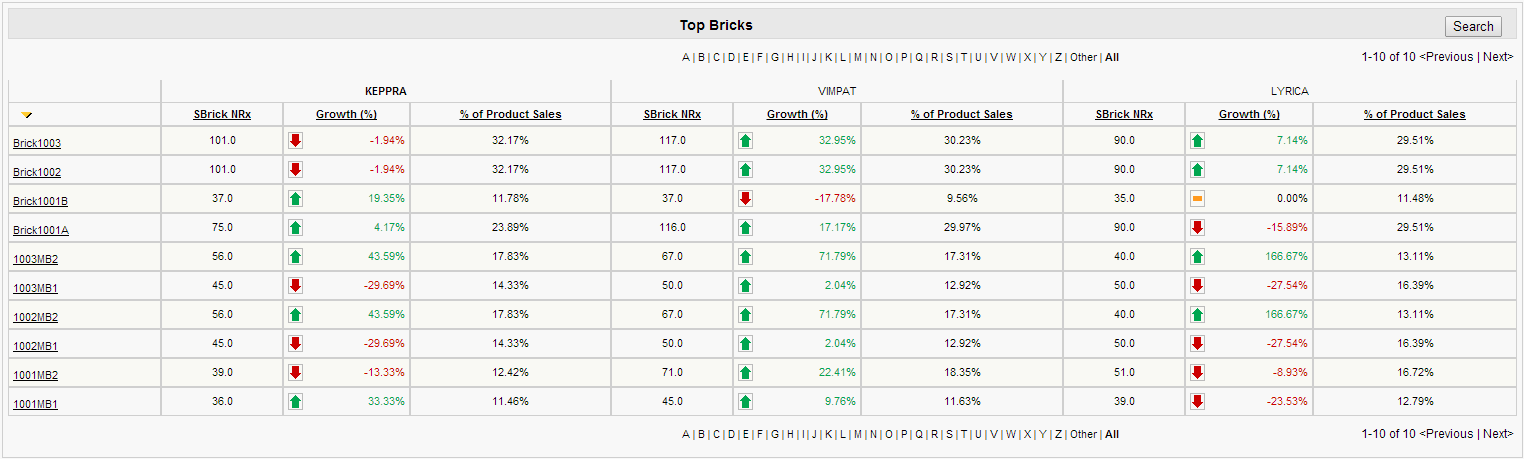Image resolution: width=1524 pixels, height=459 pixels.
Task: Select 'Other' filter in top alphabet bar
Action: coord(1083,58)
